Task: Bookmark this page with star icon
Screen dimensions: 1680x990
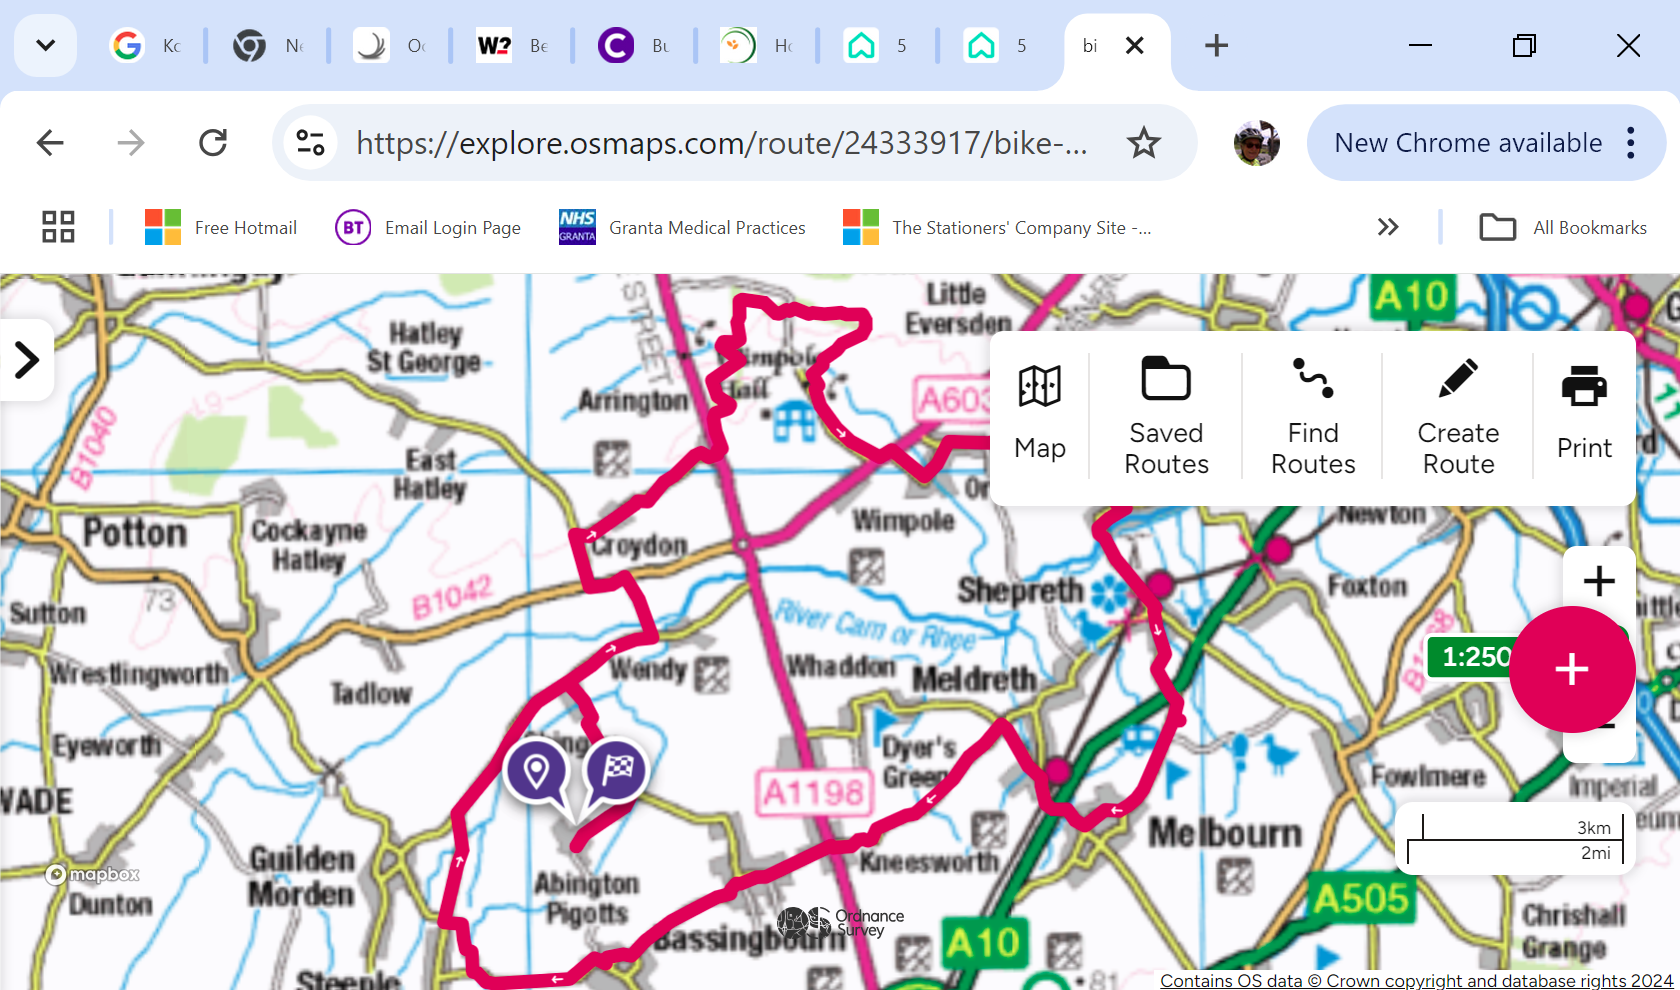Action: pos(1143,143)
